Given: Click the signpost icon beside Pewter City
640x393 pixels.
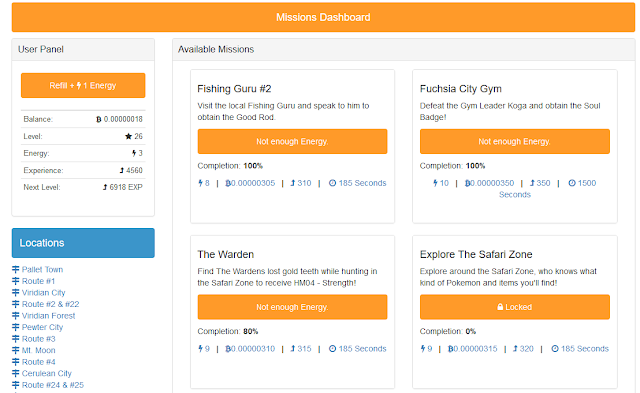Looking at the screenshot, I should pos(16,327).
